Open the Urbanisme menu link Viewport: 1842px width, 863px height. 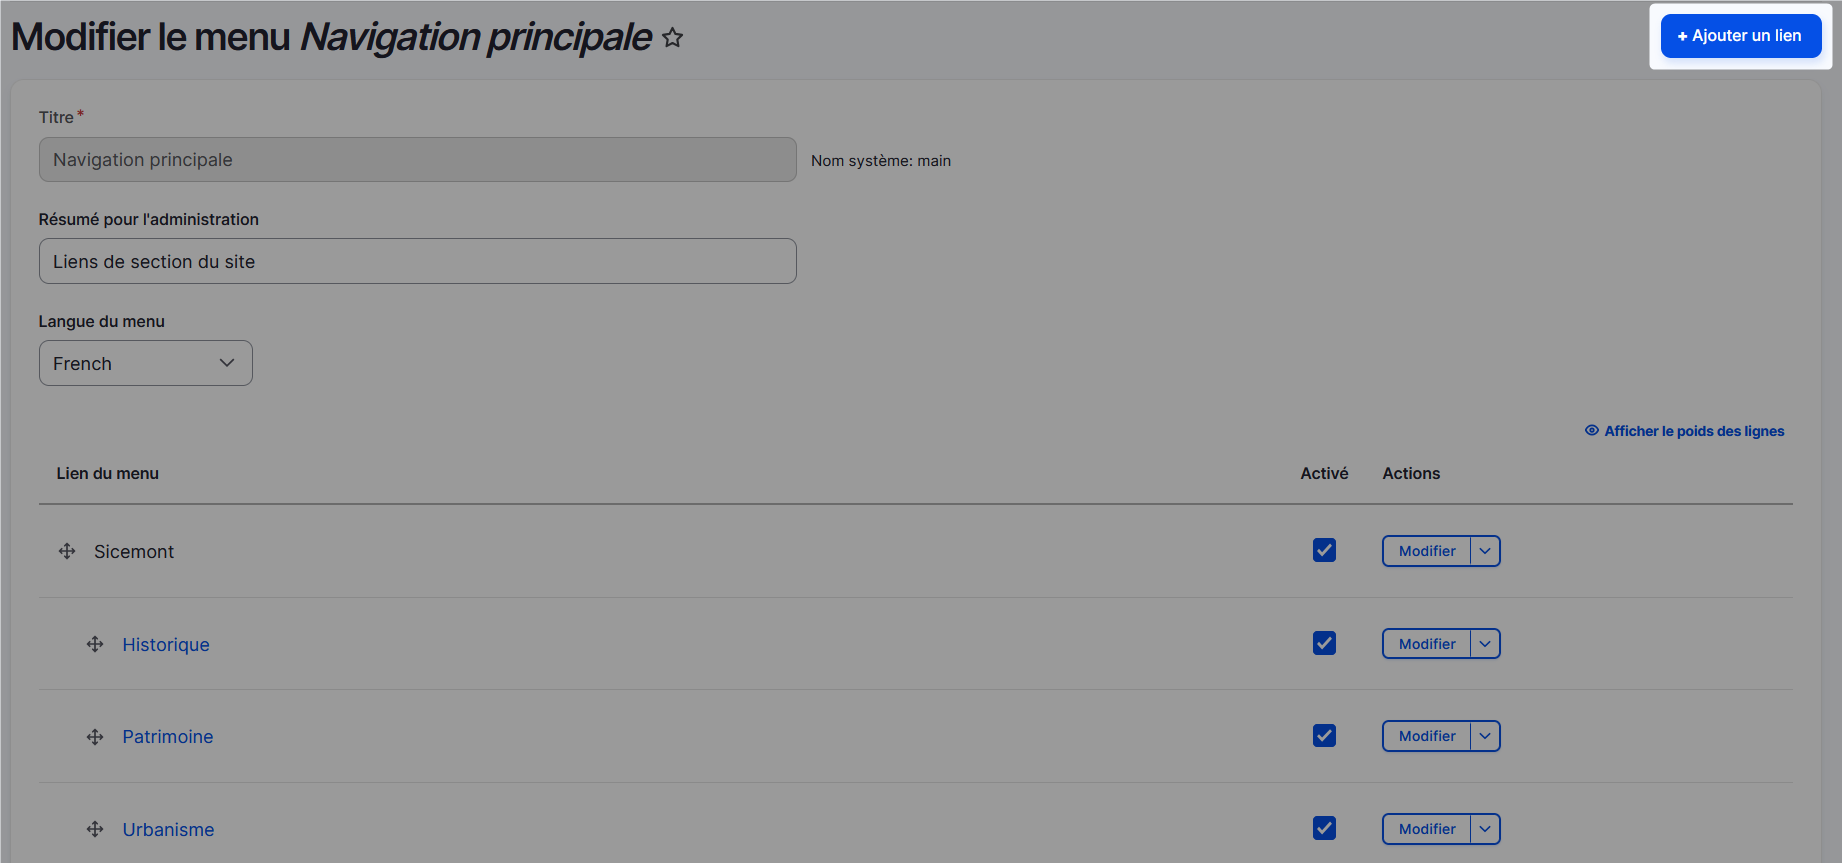coord(168,830)
